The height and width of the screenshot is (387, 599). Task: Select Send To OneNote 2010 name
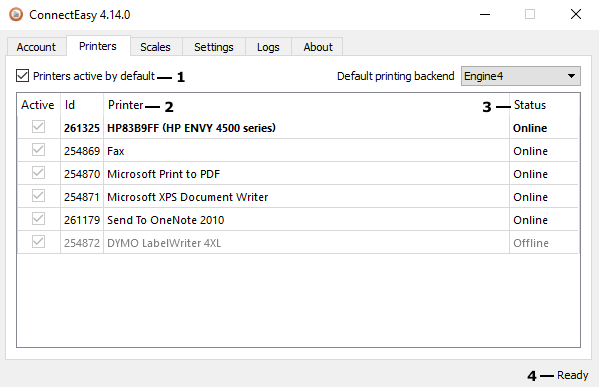165,220
